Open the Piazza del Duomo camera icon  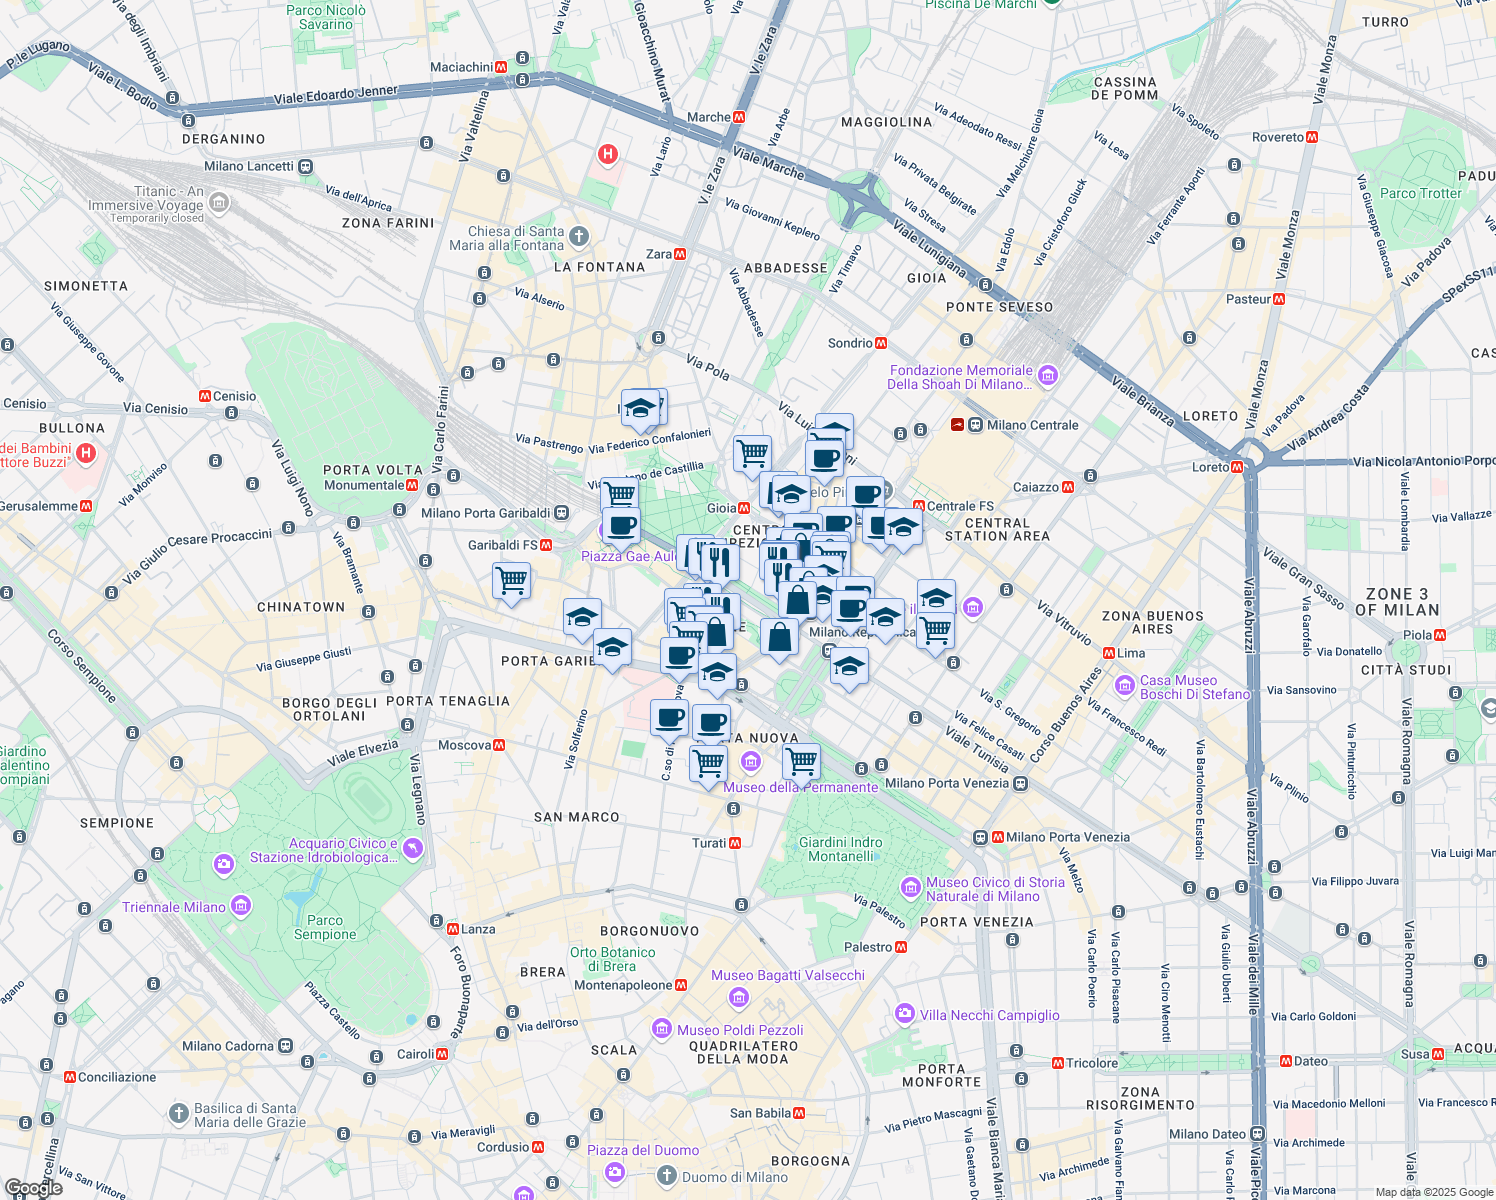point(614,1171)
